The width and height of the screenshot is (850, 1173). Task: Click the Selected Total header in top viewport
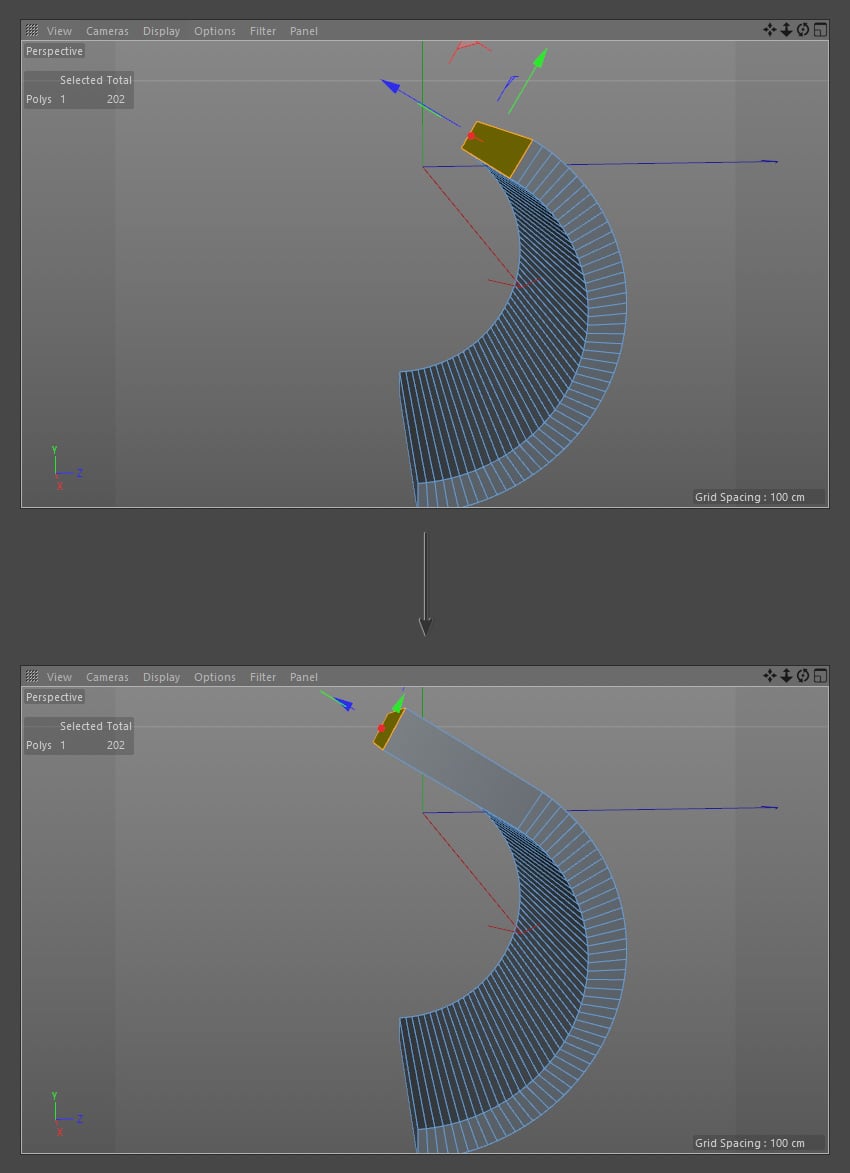(x=96, y=80)
